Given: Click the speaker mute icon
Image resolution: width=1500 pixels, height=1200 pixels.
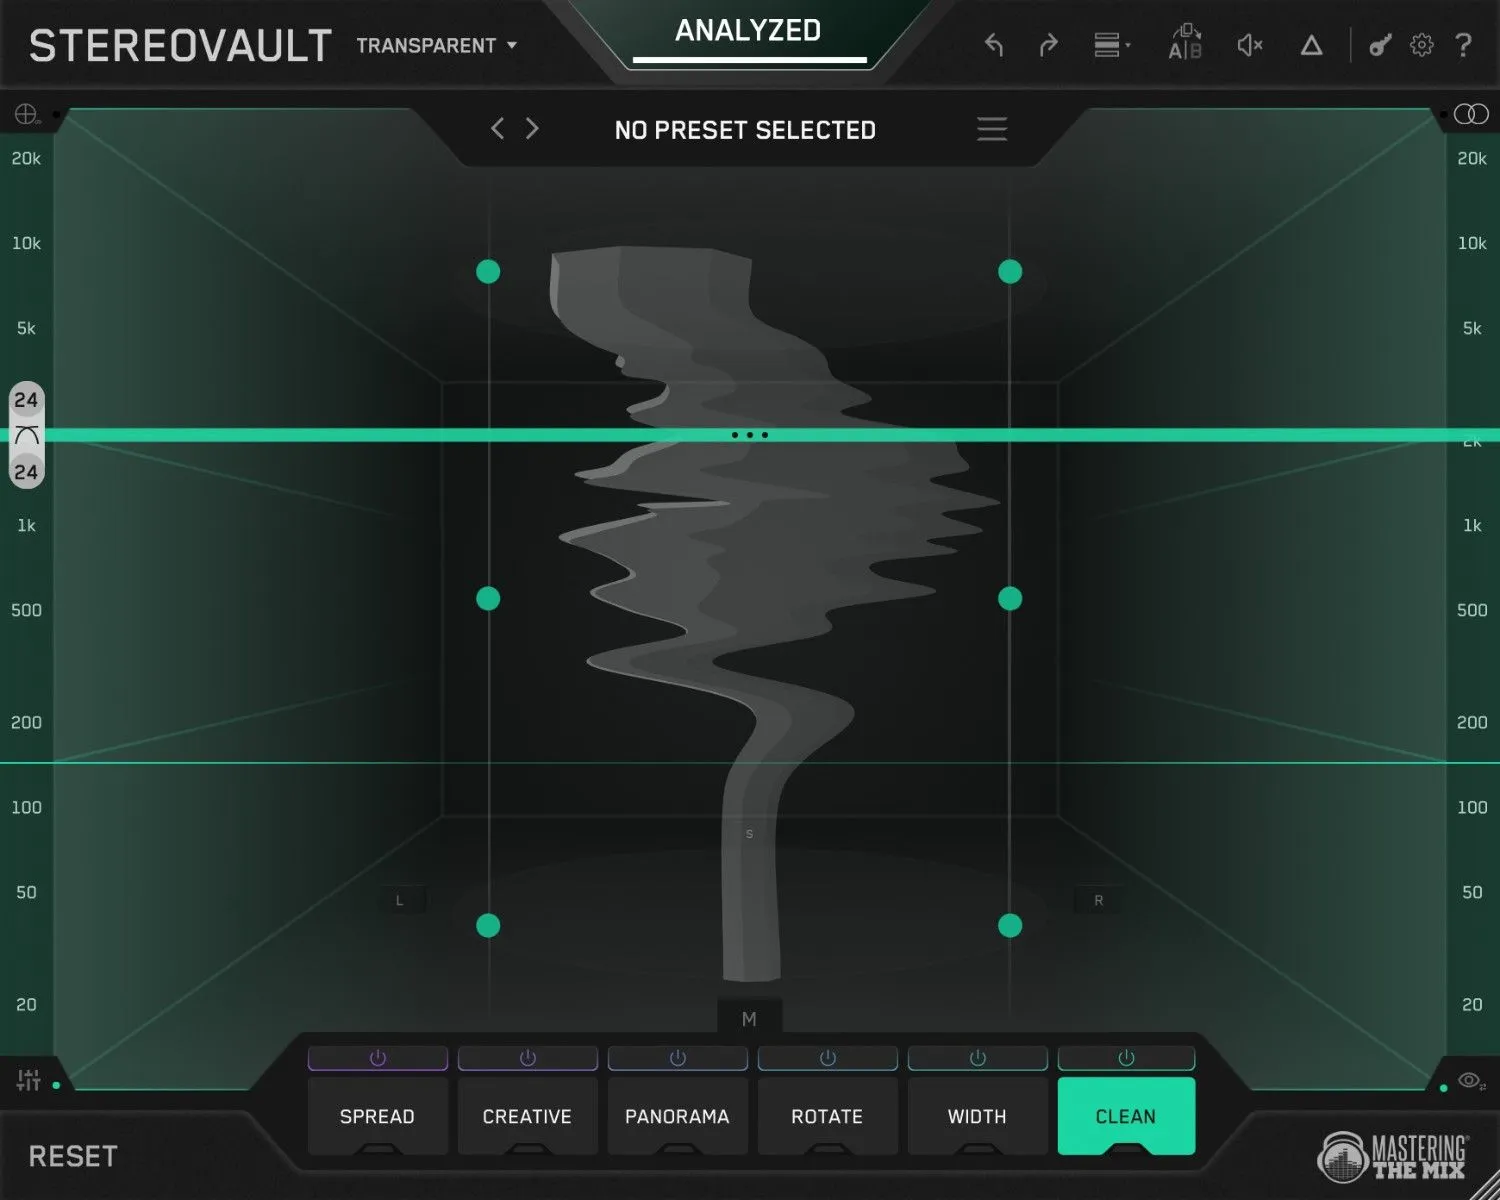Looking at the screenshot, I should coord(1250,45).
